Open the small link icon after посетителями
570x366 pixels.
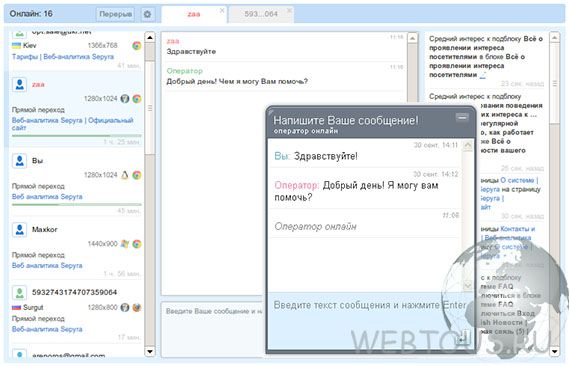point(482,75)
